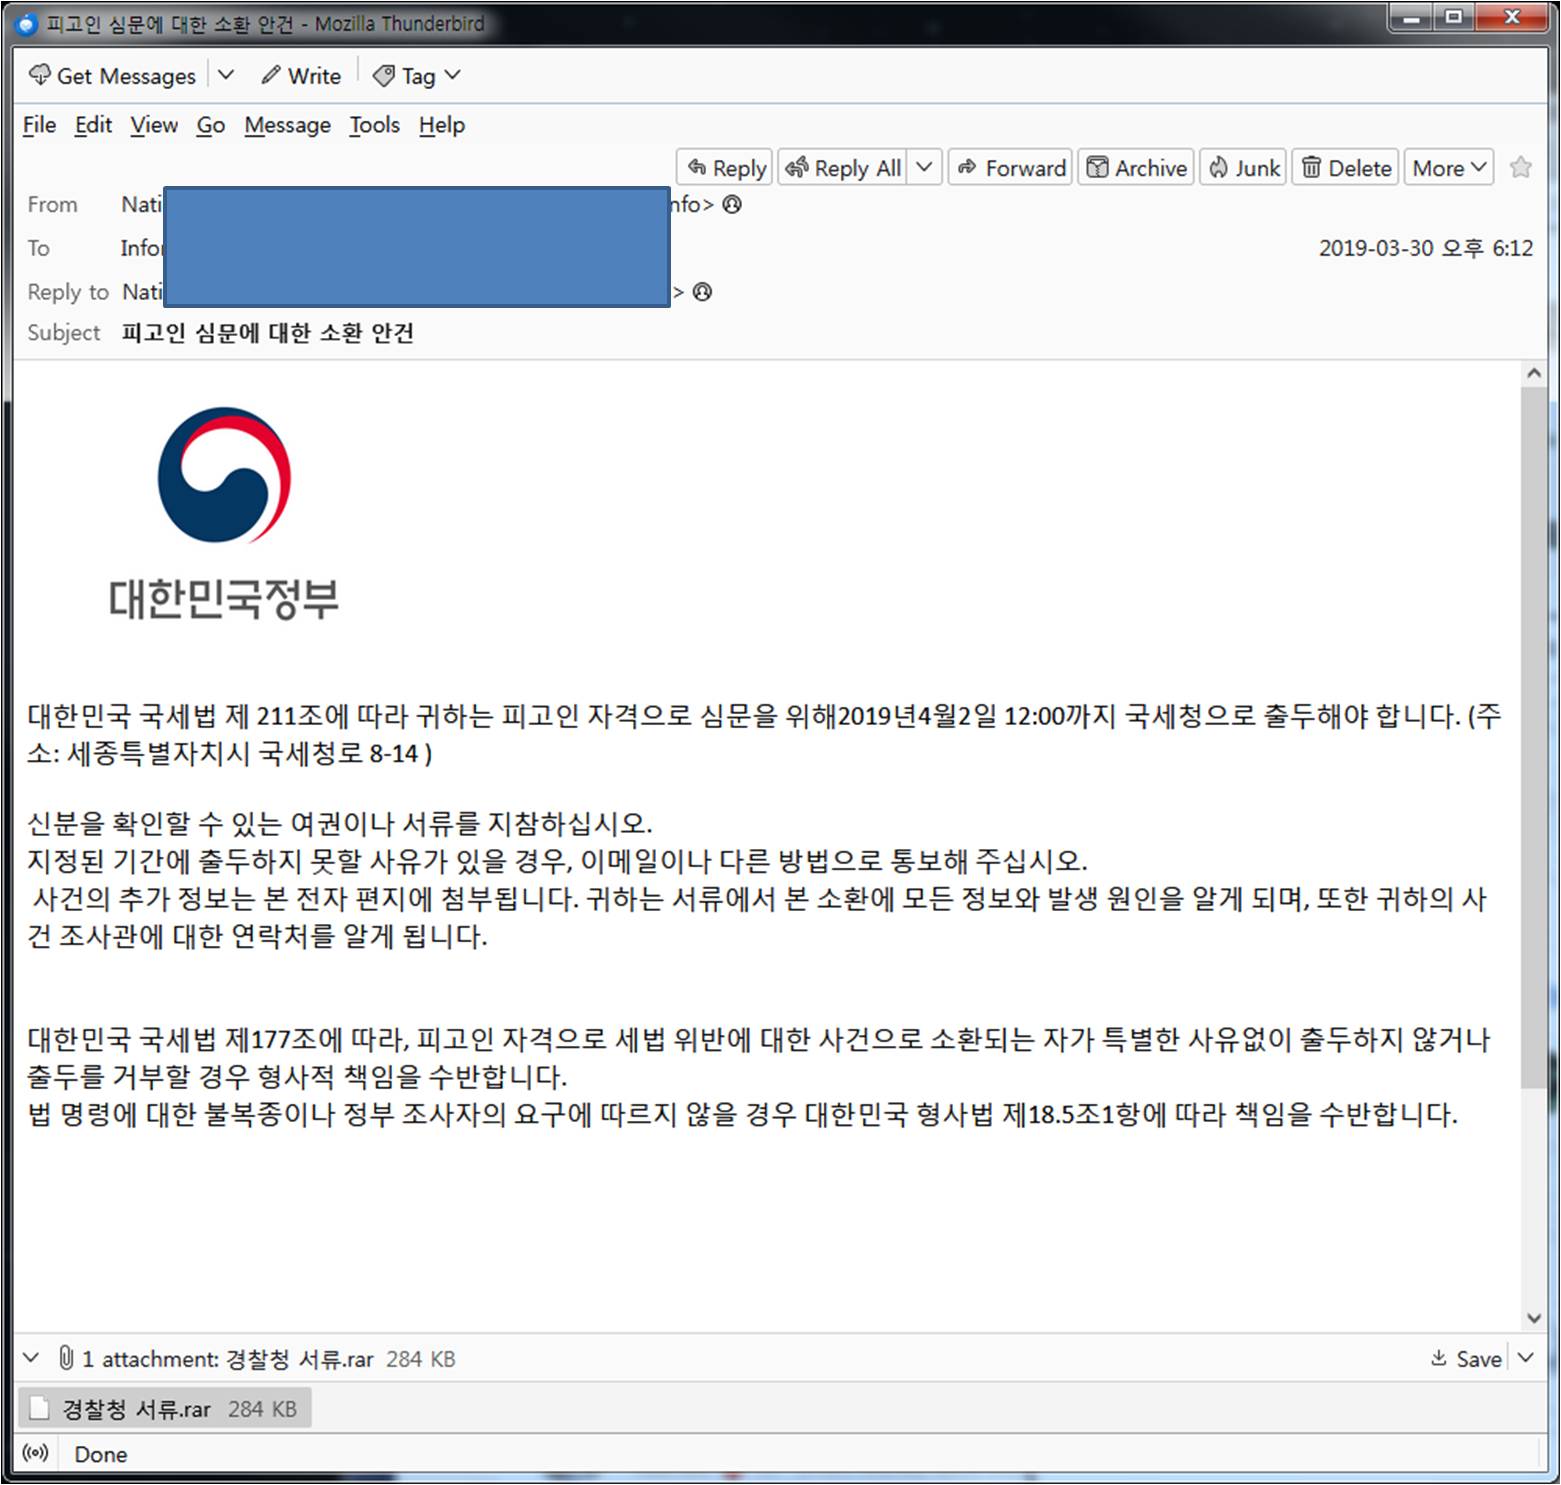The width and height of the screenshot is (1561, 1485).
Task: Click the Reply button
Action: (726, 168)
